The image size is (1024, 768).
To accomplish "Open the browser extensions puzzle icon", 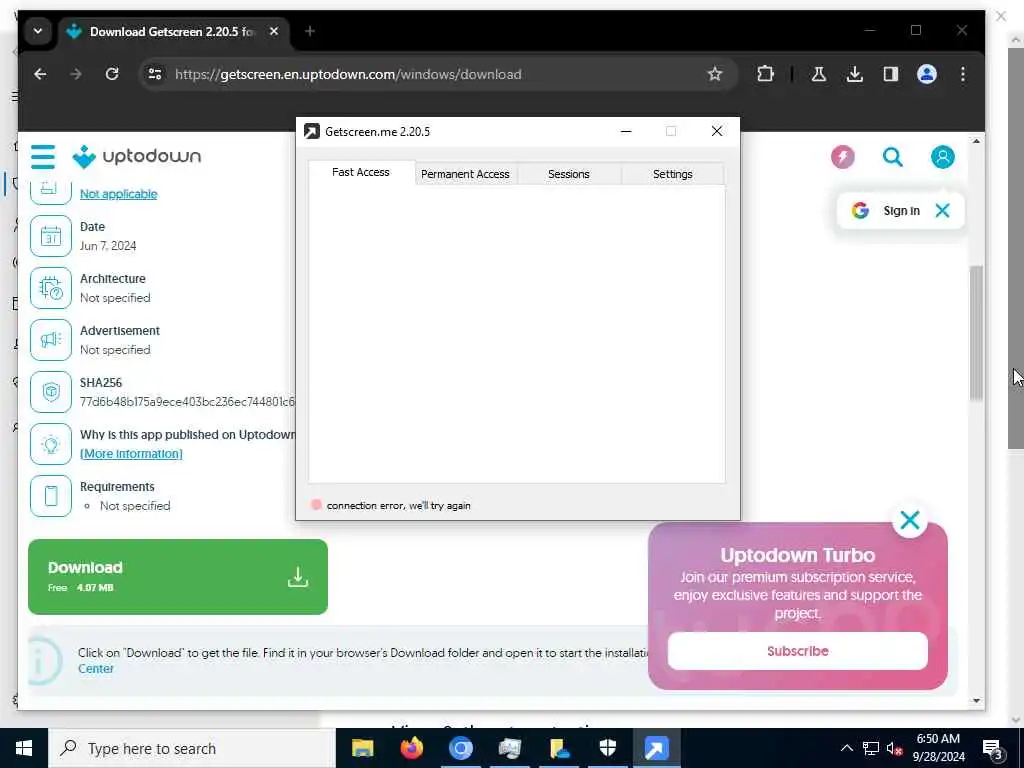I will [x=765, y=74].
